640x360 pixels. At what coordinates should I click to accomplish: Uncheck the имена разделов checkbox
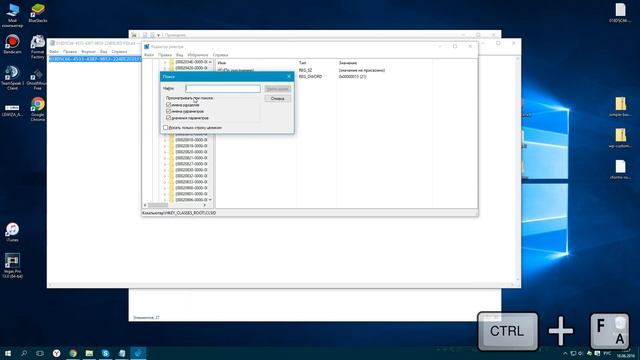click(x=169, y=105)
